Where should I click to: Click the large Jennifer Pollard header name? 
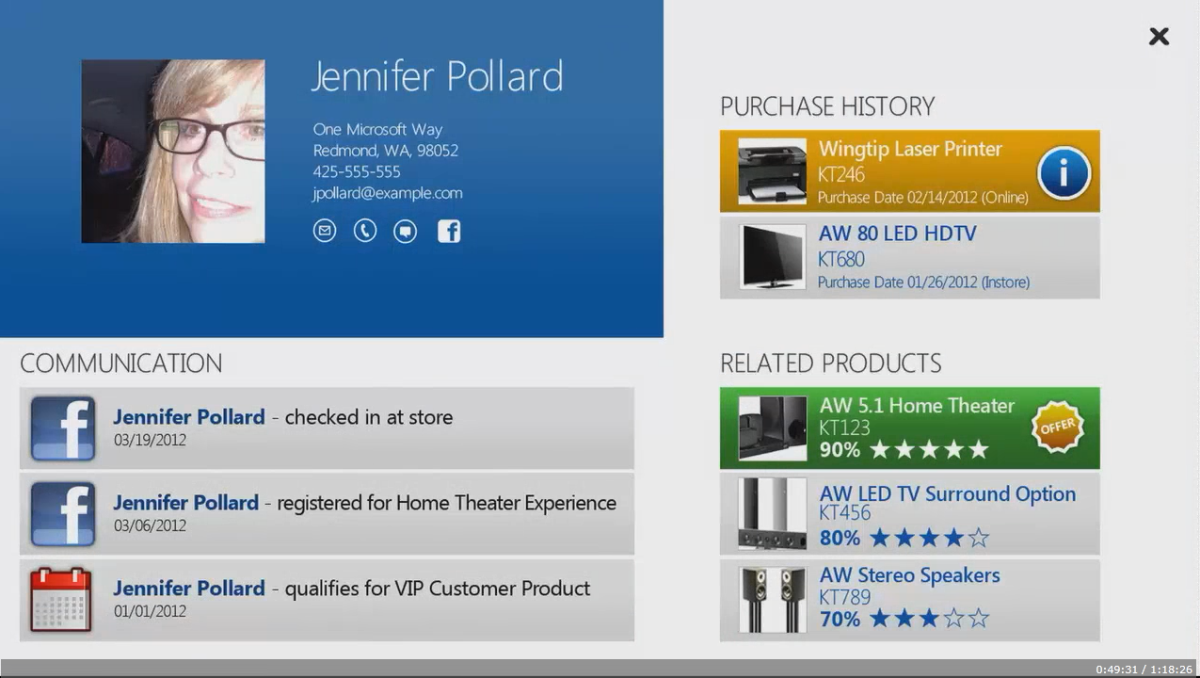tap(437, 76)
